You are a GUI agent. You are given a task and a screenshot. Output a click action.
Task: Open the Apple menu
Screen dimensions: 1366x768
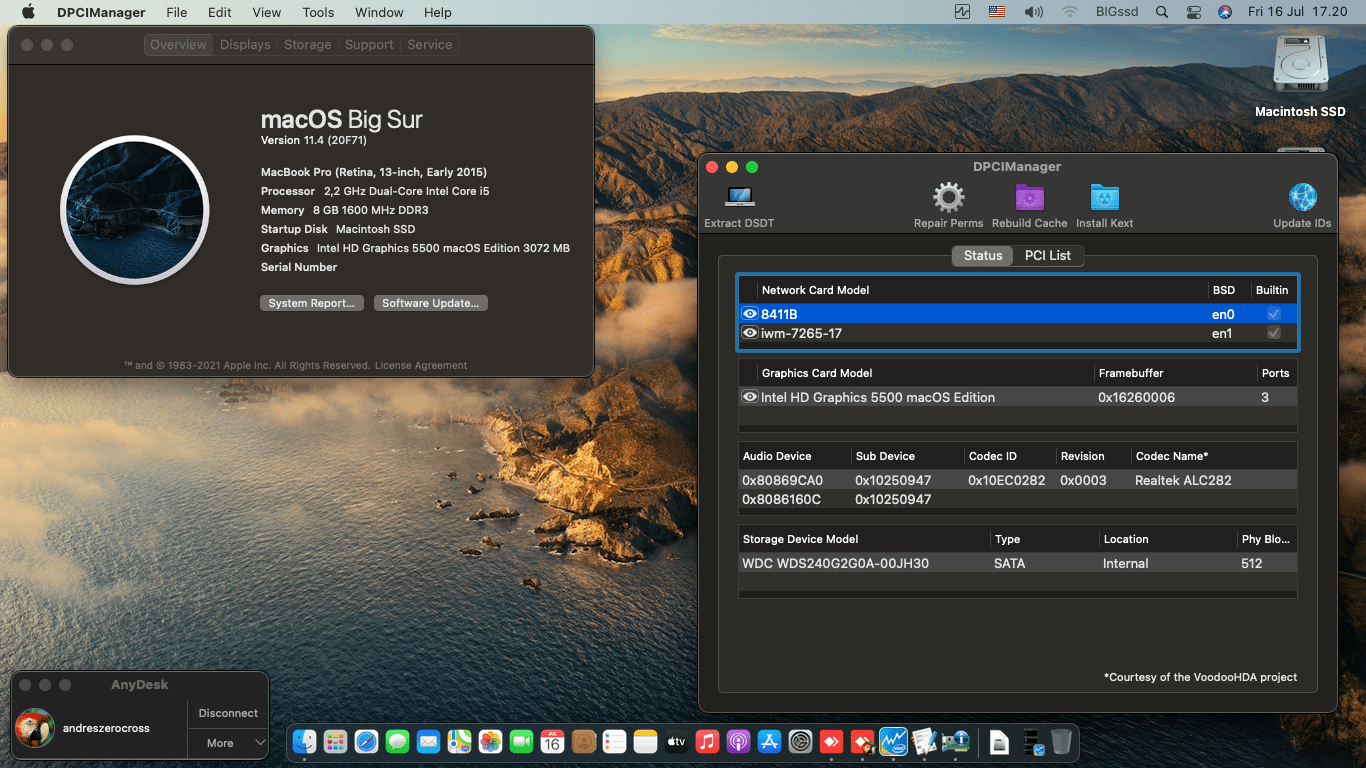tap(28, 12)
